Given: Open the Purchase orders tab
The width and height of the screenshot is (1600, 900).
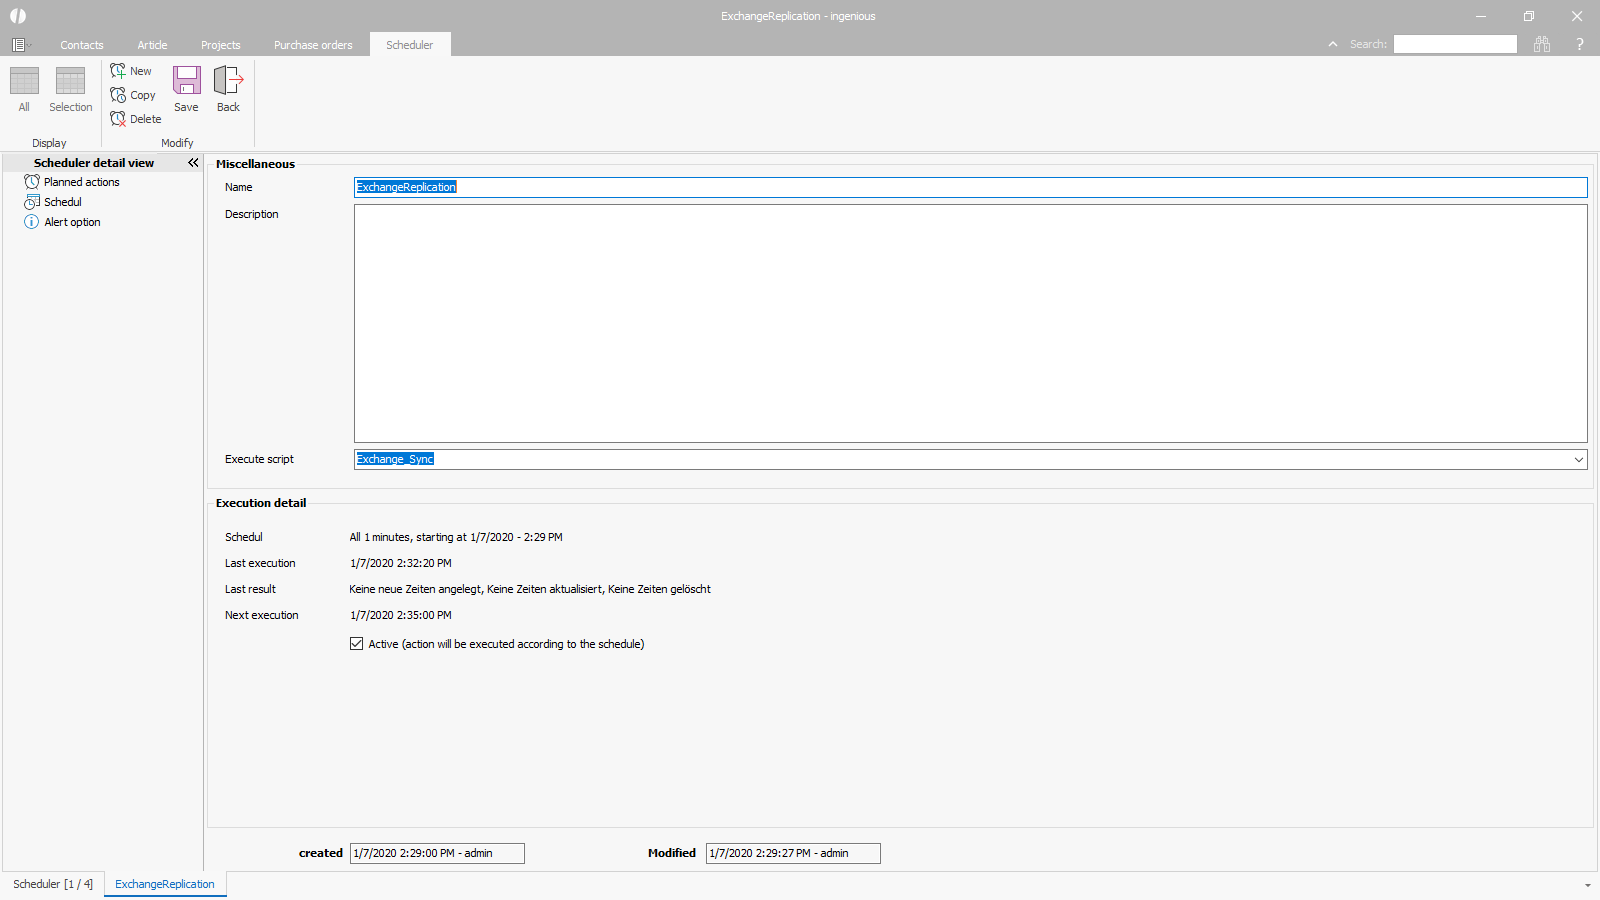Looking at the screenshot, I should (x=313, y=45).
